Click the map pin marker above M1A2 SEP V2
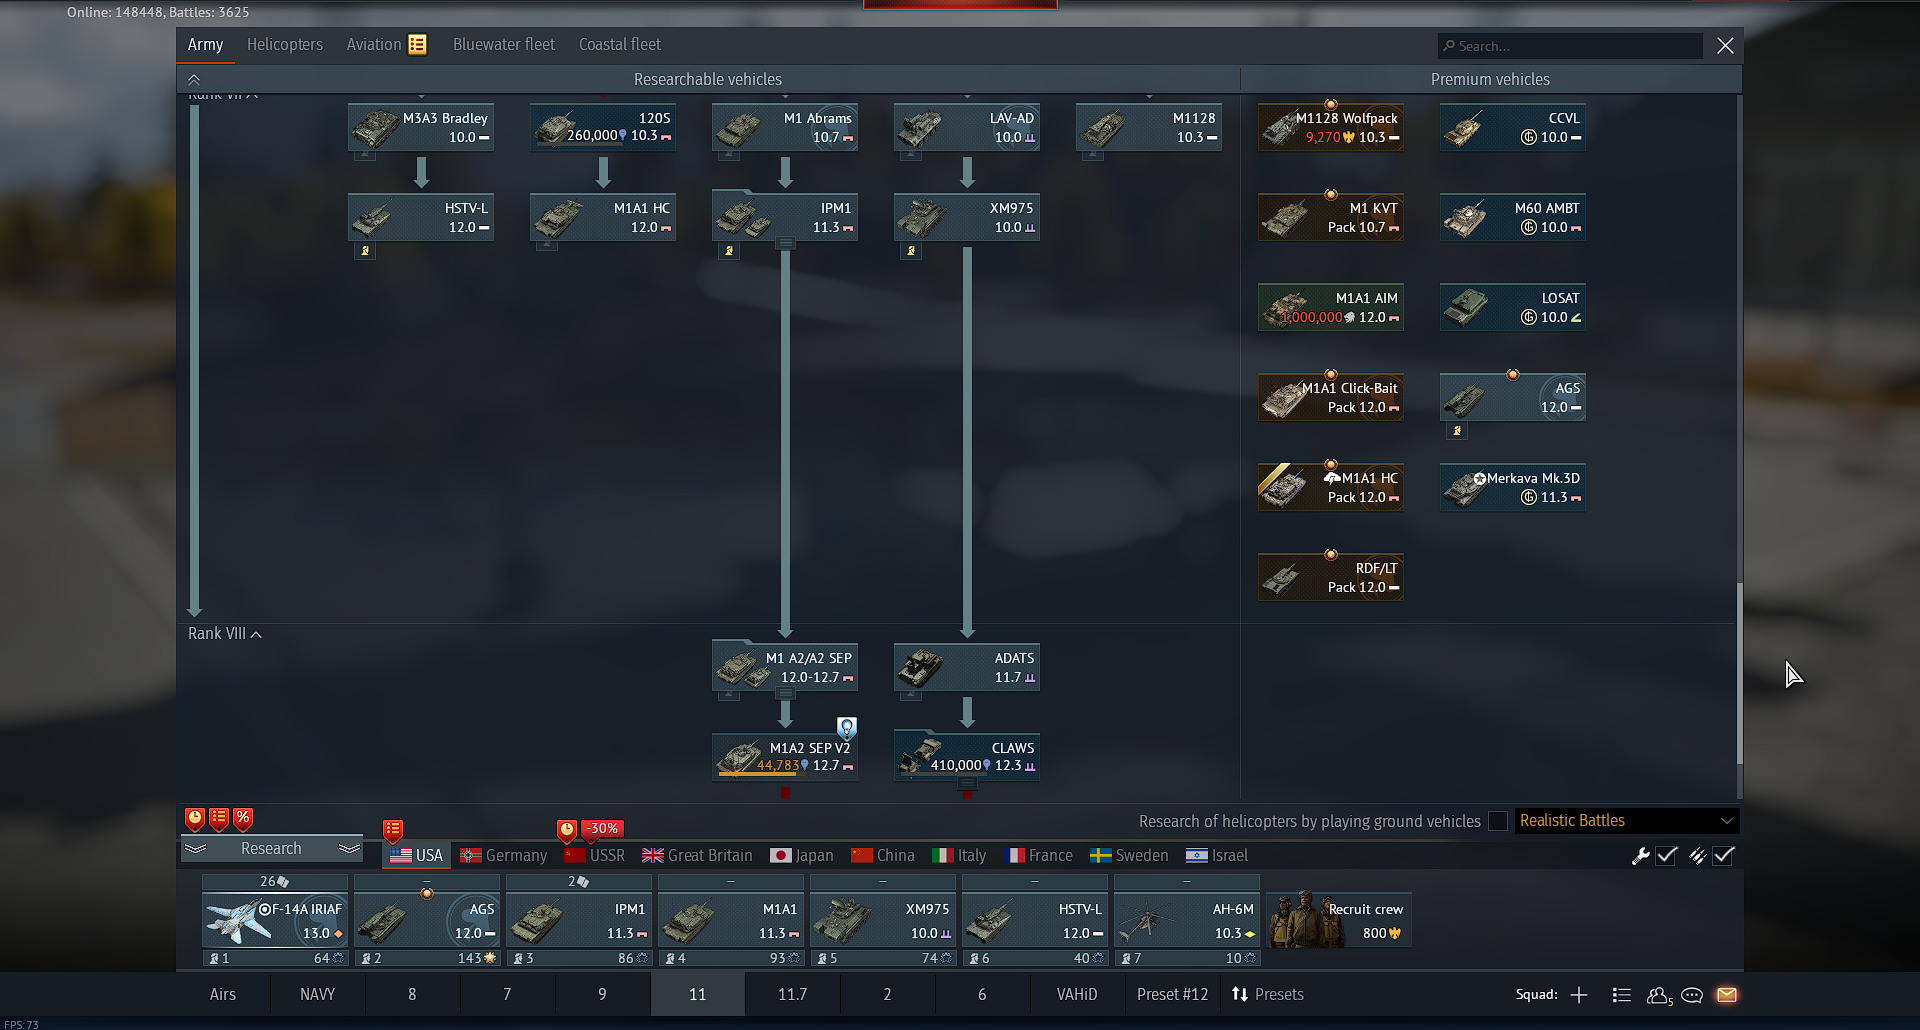Viewport: 1920px width, 1030px height. coord(847,727)
